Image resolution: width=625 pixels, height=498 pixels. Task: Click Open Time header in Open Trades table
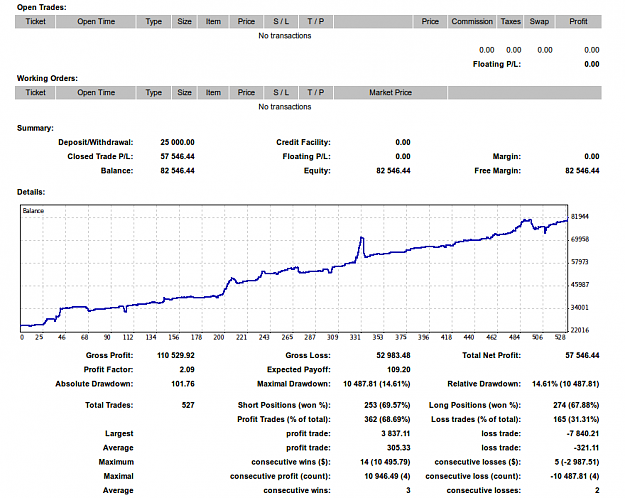96,22
